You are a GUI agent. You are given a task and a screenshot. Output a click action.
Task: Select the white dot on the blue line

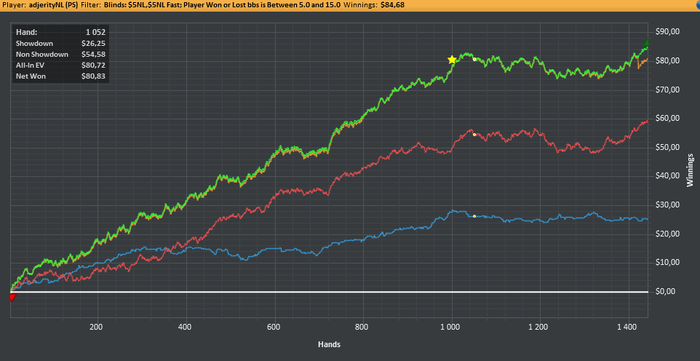474,216
